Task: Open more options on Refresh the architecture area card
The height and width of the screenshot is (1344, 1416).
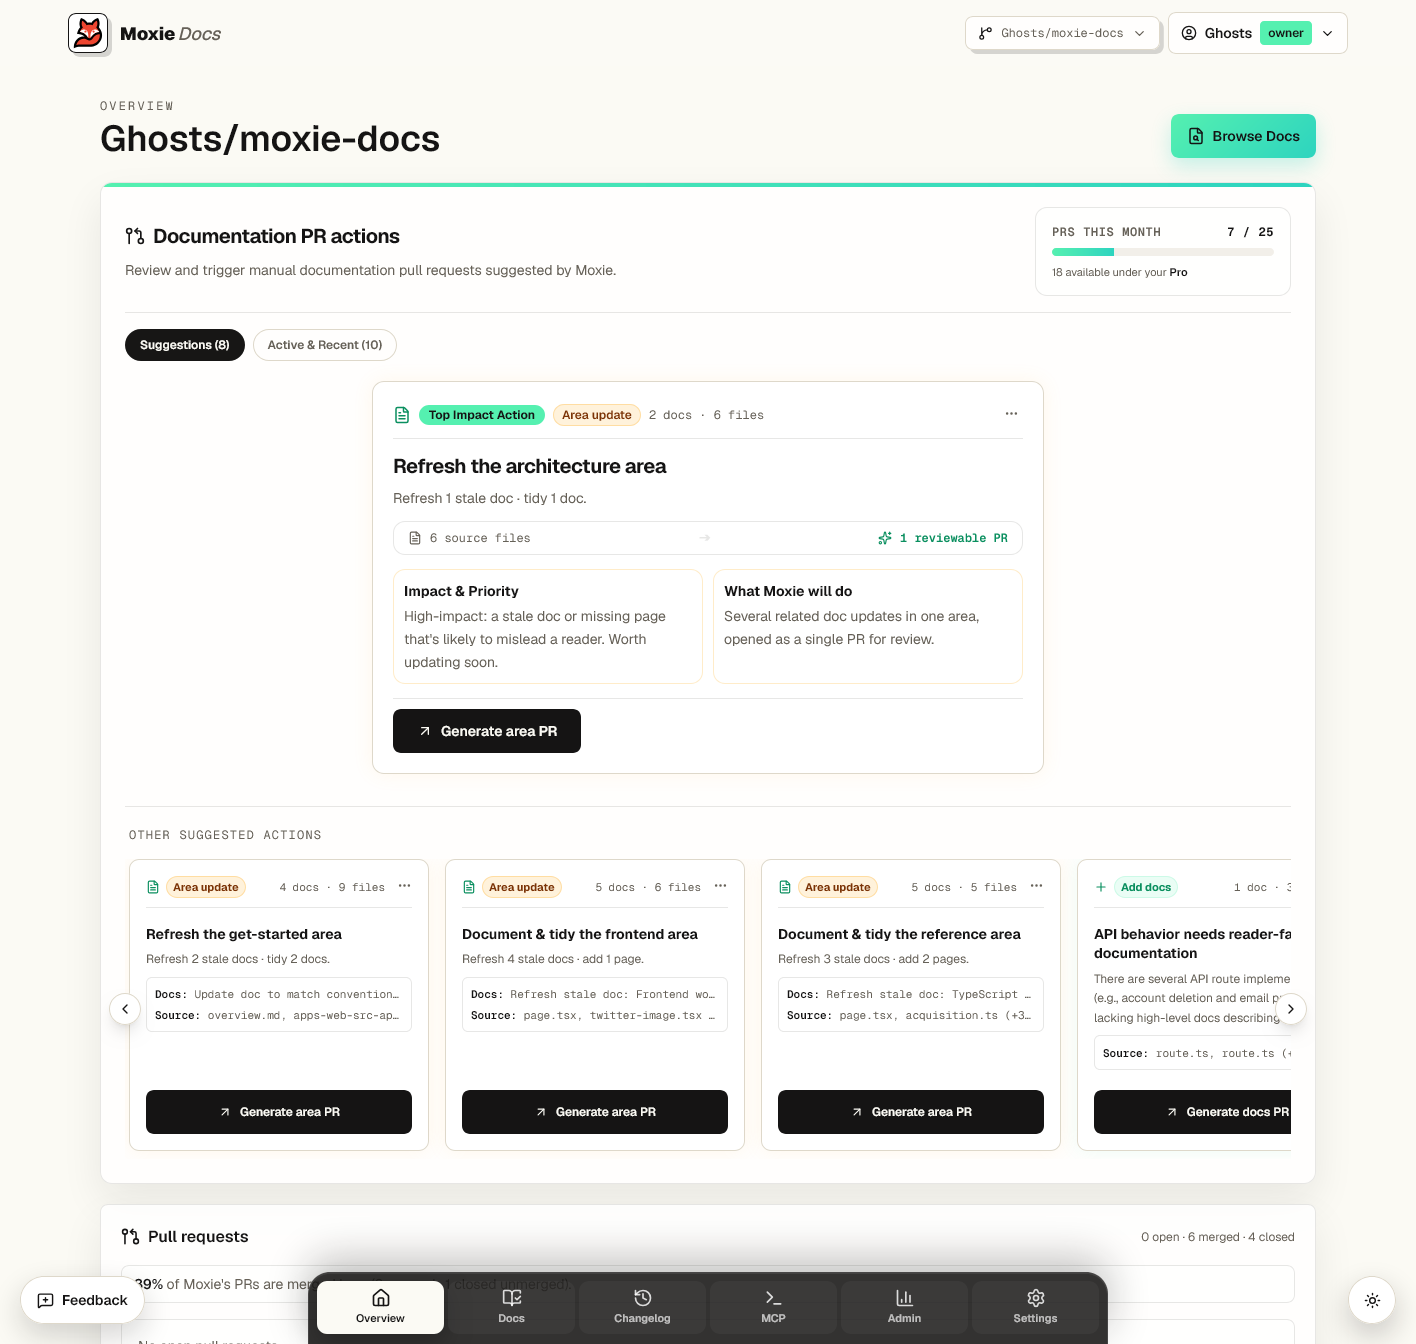Action: click(1011, 414)
